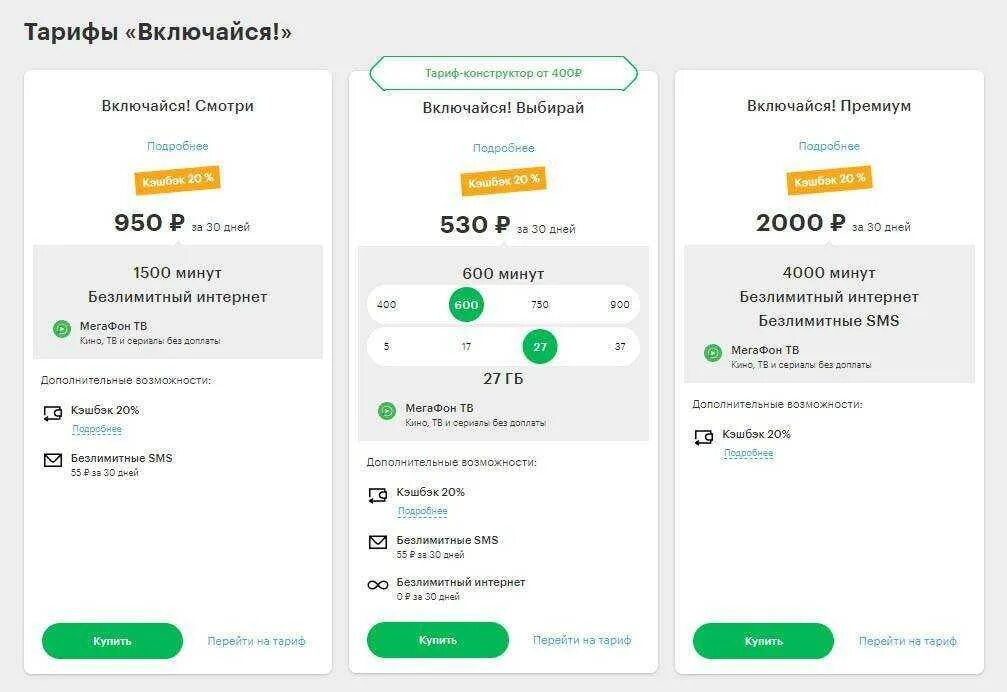This screenshot has width=1007, height=692.
Task: Click the SMS envelope icon in Смотри card
Action: point(53,460)
